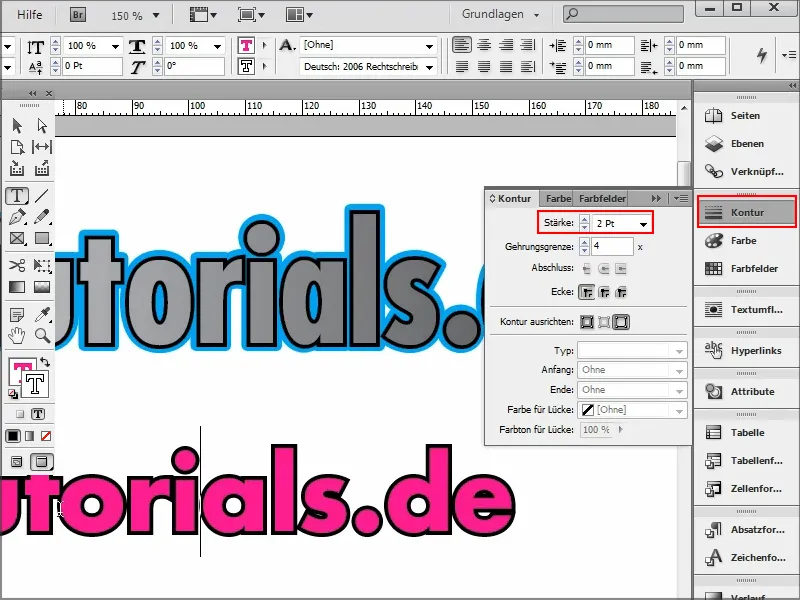This screenshot has width=800, height=600.
Task: Switch to the Kontur tab
Action: pyautogui.click(x=510, y=198)
